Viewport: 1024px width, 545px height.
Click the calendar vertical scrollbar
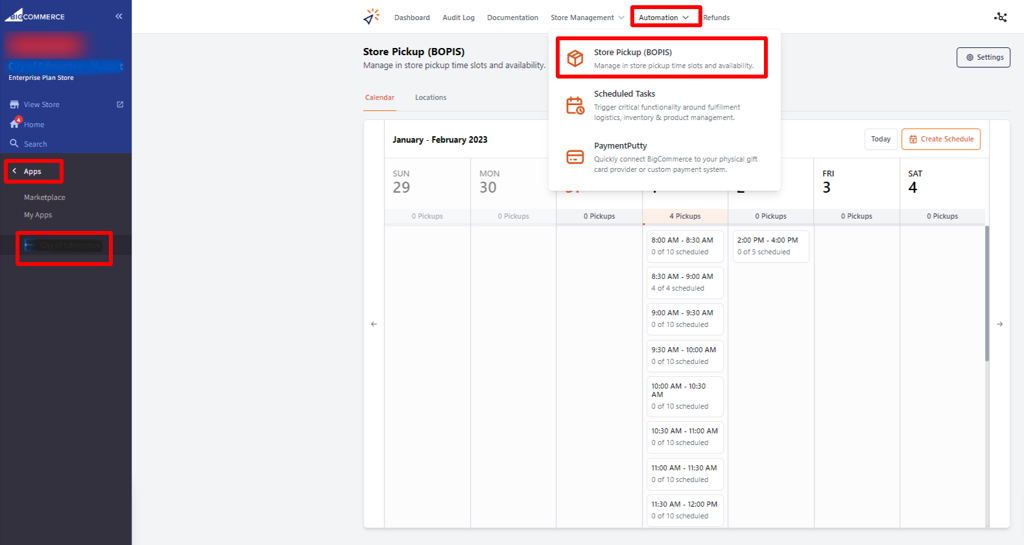(987, 294)
